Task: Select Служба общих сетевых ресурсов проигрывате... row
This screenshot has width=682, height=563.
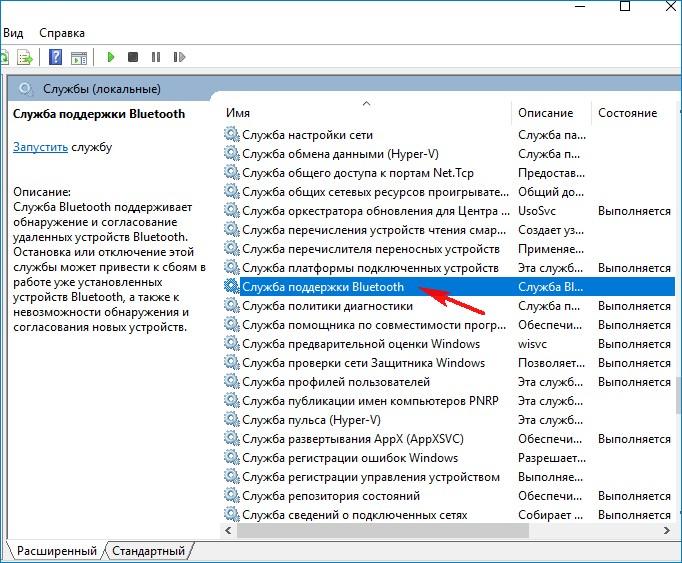Action: click(x=449, y=192)
